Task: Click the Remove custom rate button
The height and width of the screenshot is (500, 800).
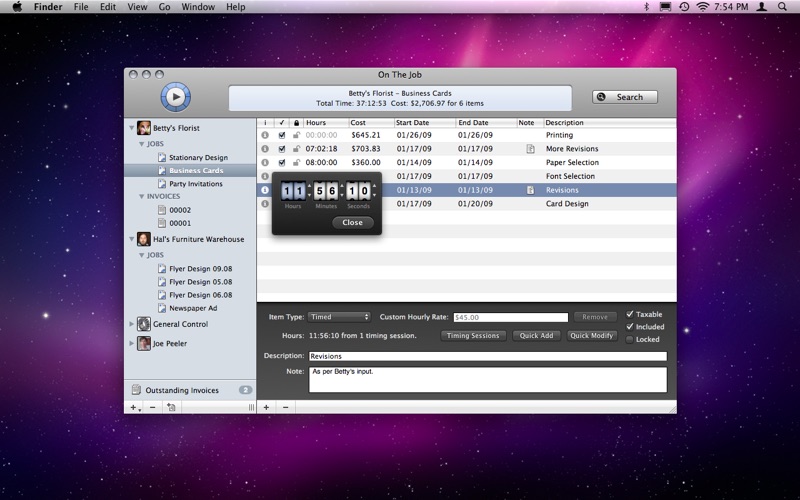Action: pyautogui.click(x=595, y=317)
